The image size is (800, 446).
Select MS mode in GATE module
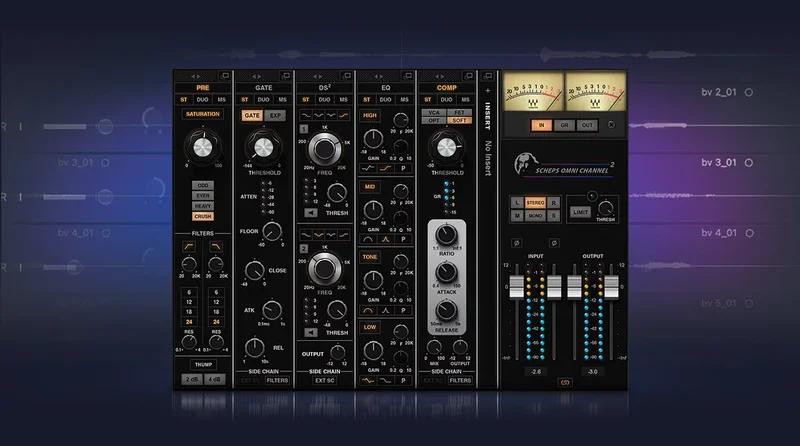coord(282,100)
